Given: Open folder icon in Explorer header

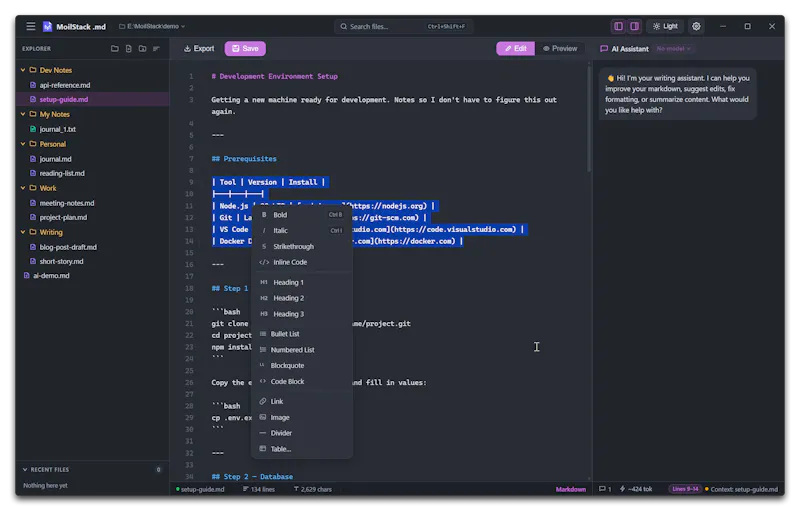Looking at the screenshot, I should [115, 48].
